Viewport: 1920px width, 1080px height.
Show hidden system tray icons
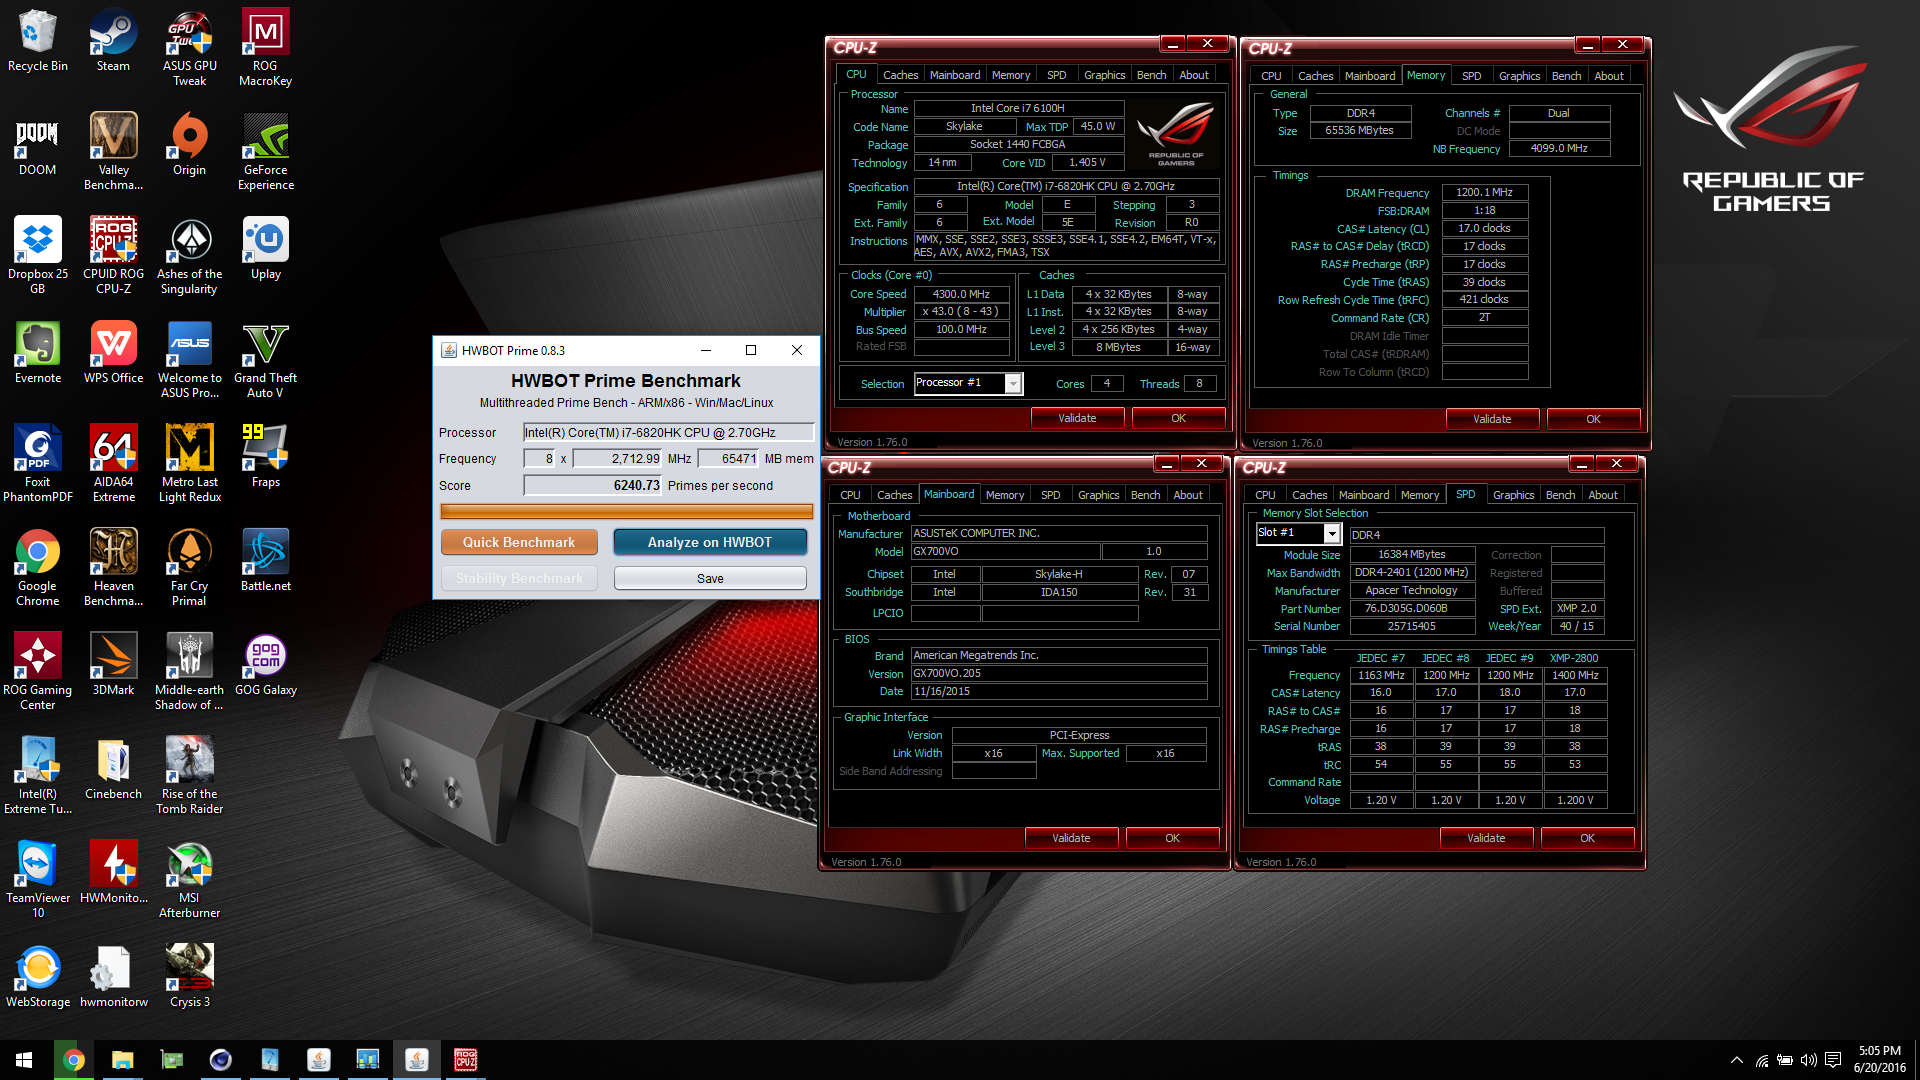(1737, 1060)
